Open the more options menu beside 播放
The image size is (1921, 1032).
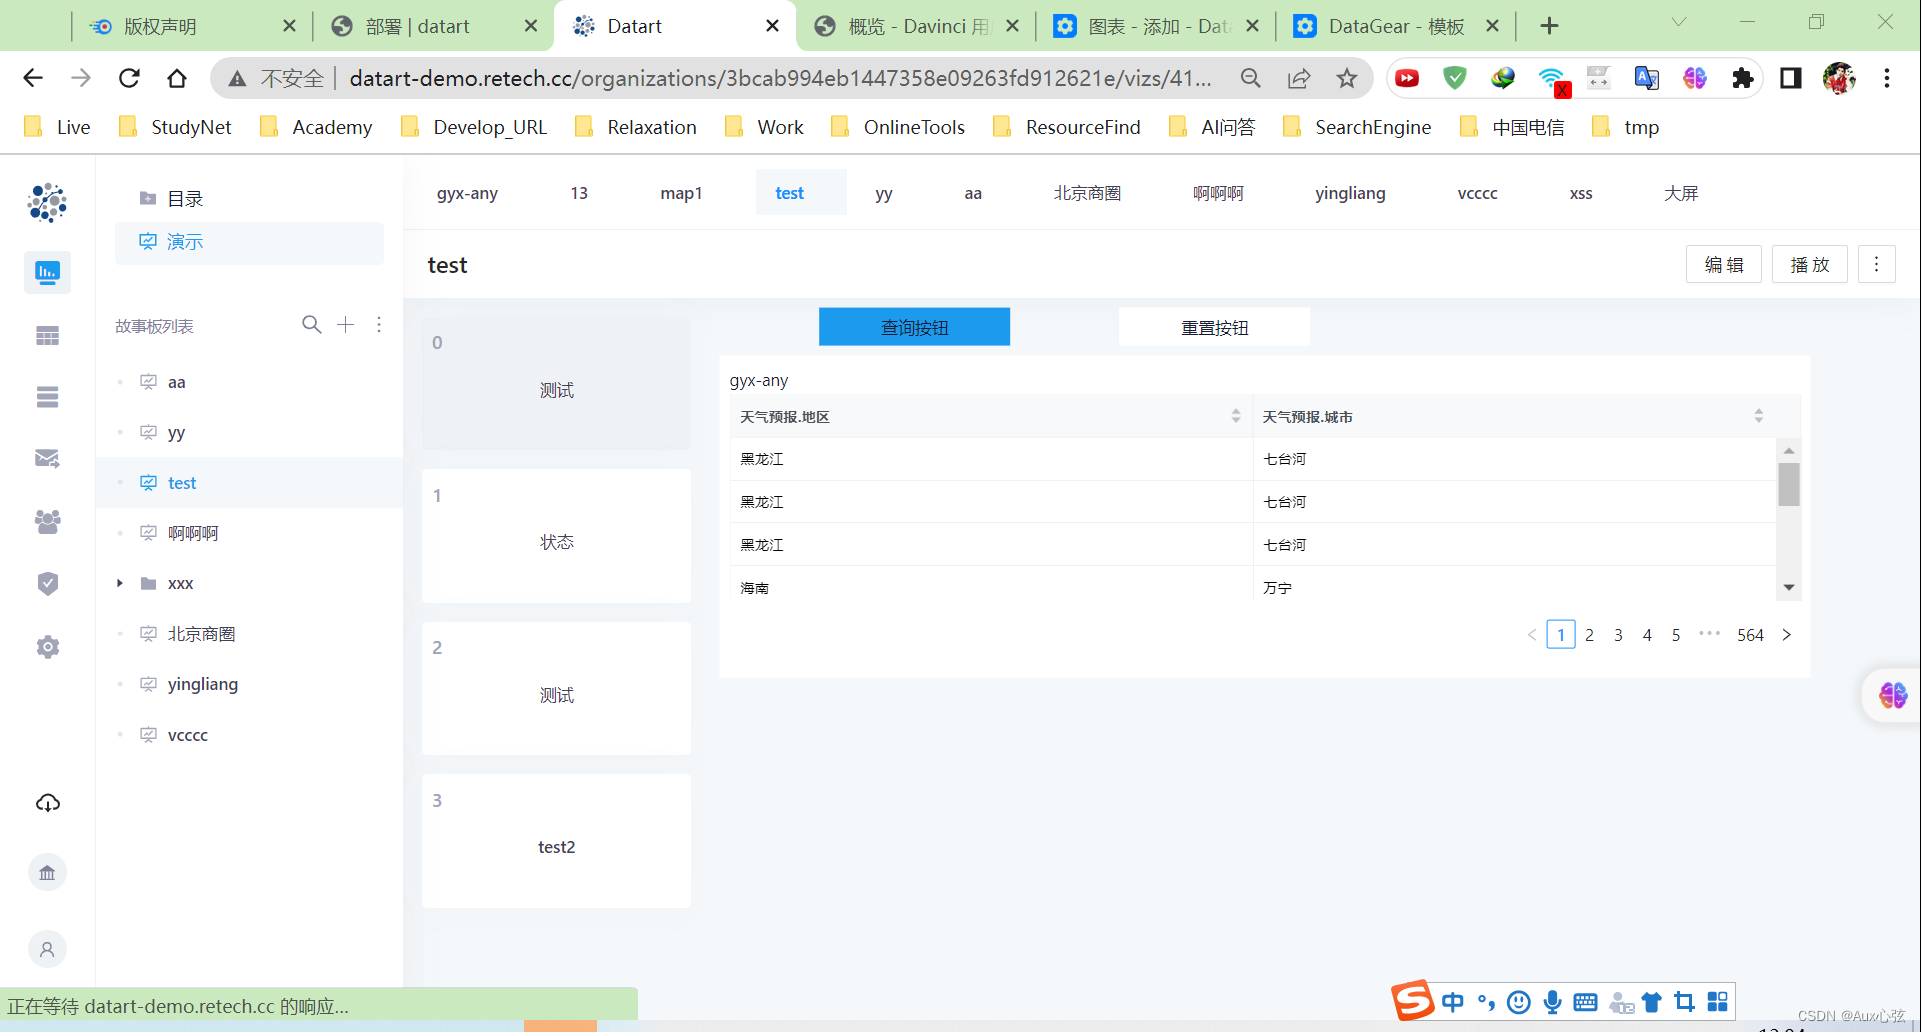click(1877, 264)
